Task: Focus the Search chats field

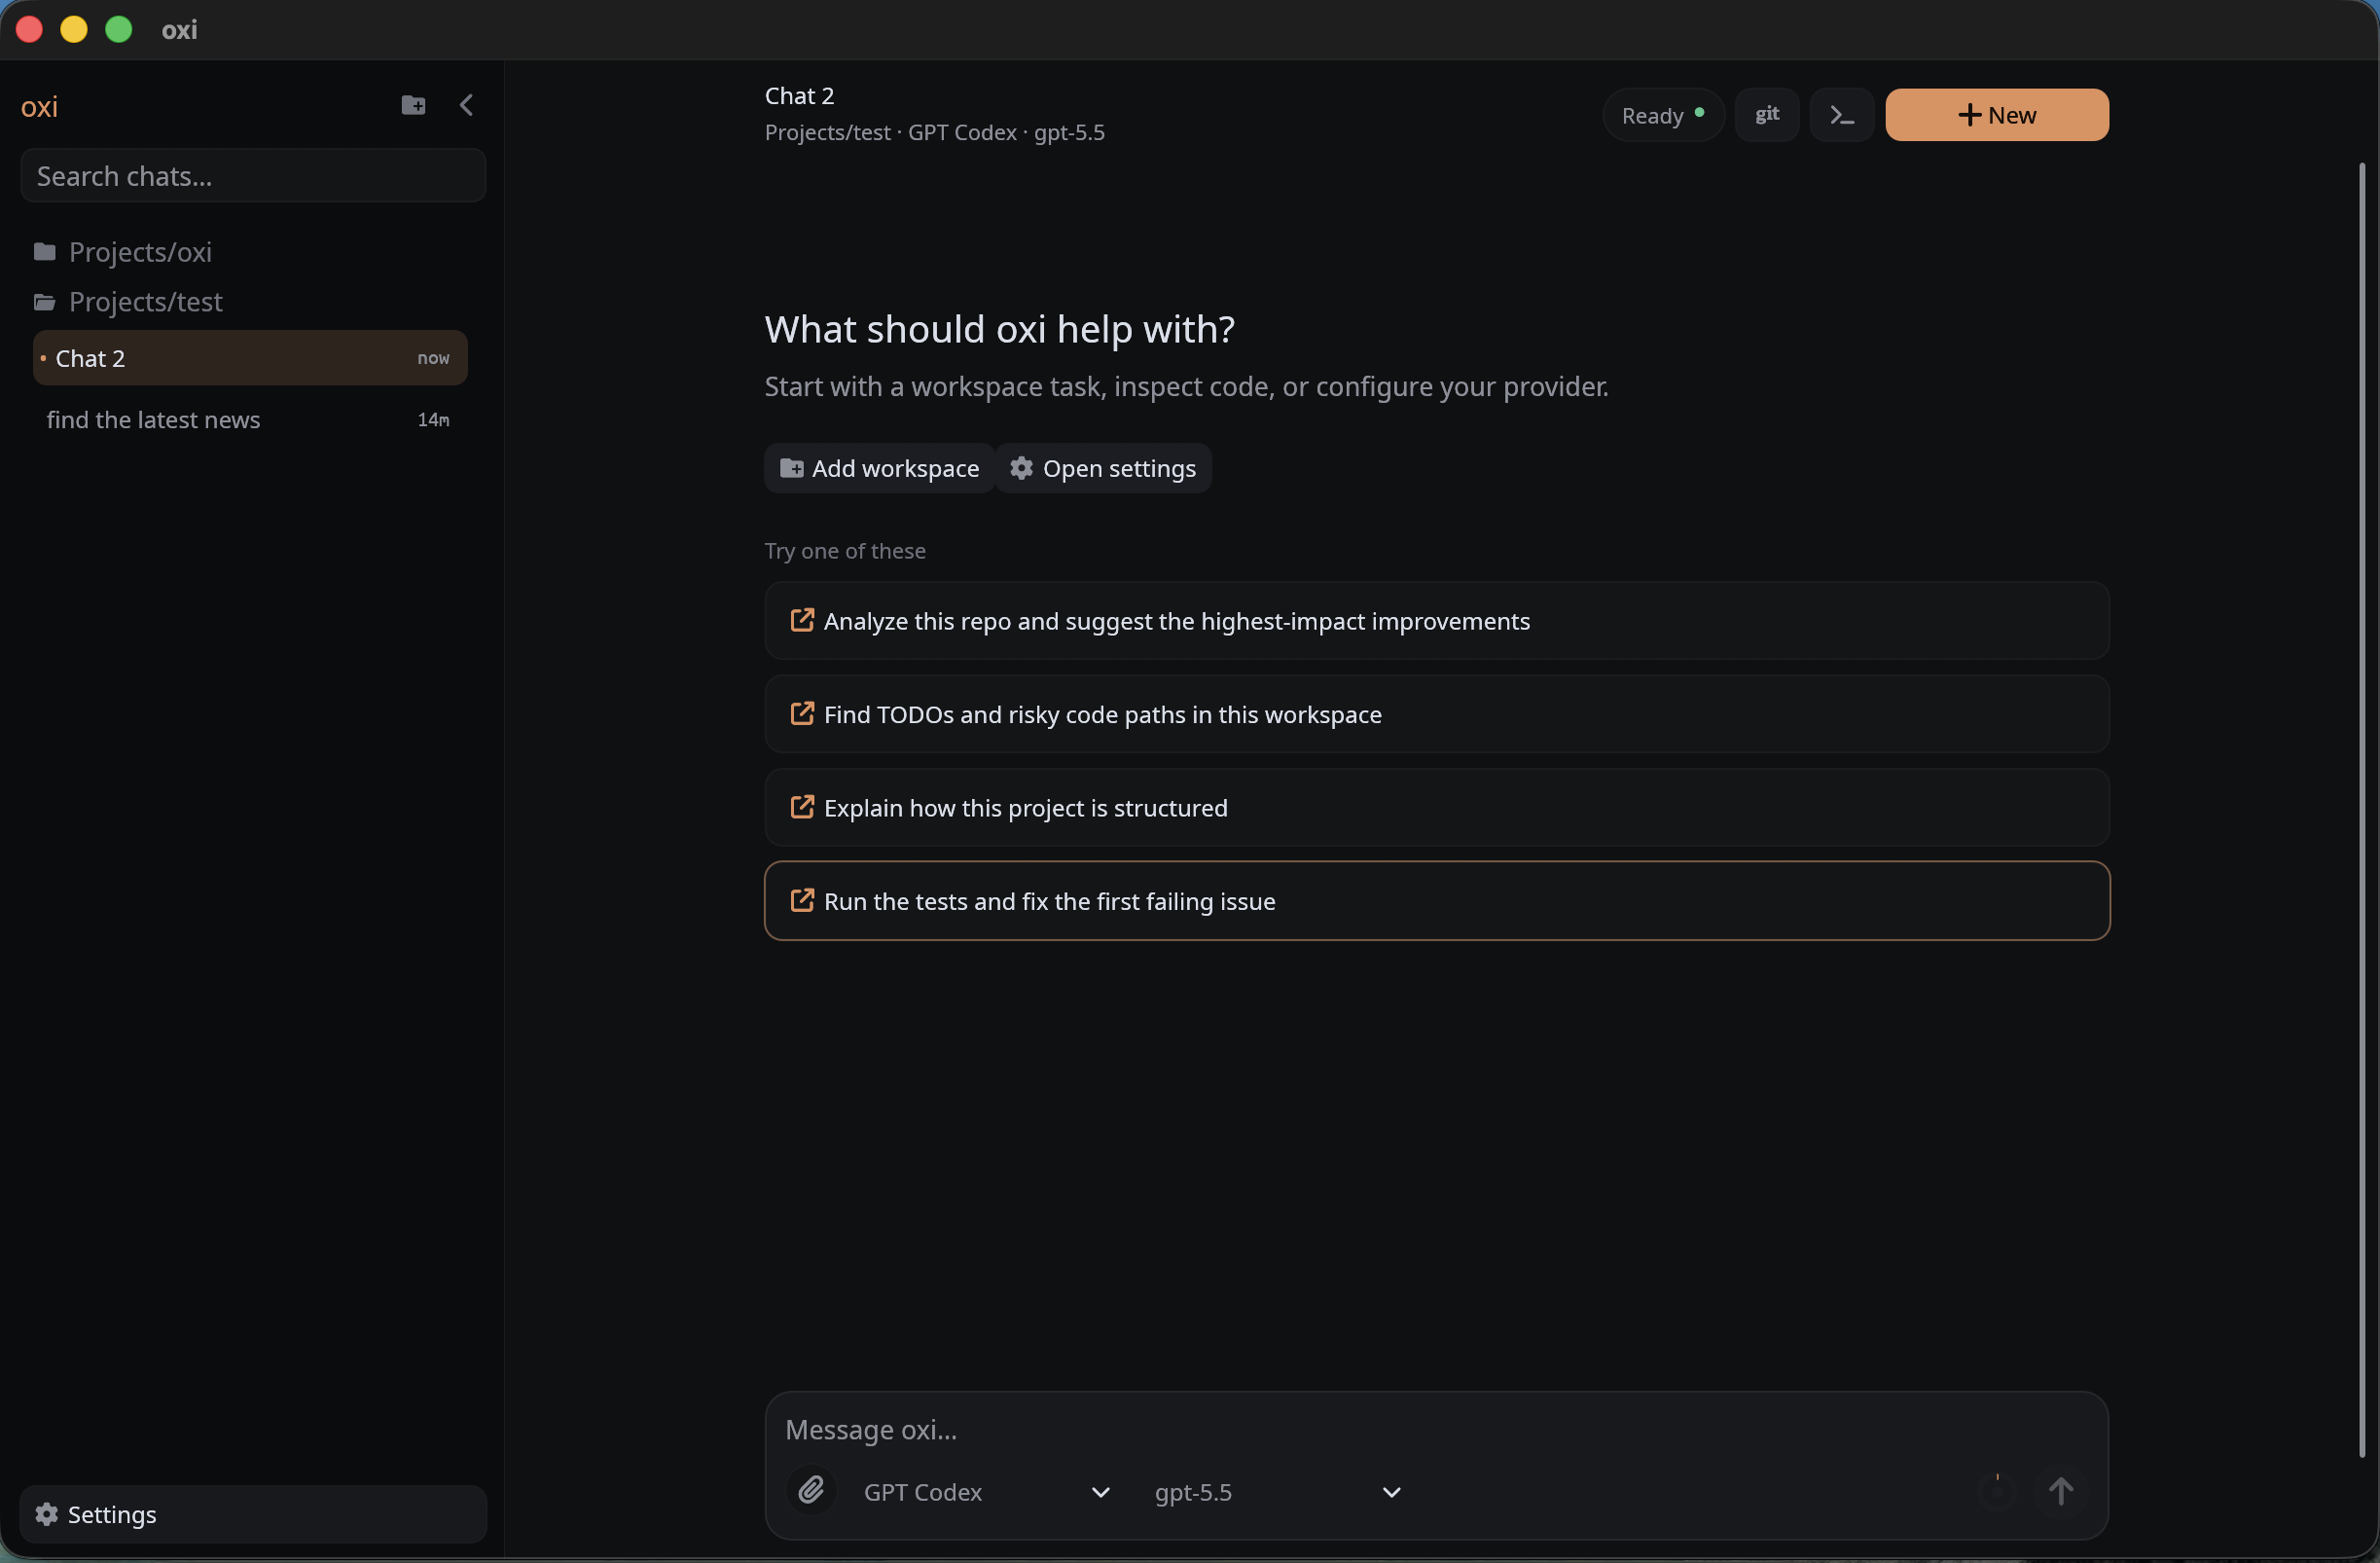Action: point(253,176)
